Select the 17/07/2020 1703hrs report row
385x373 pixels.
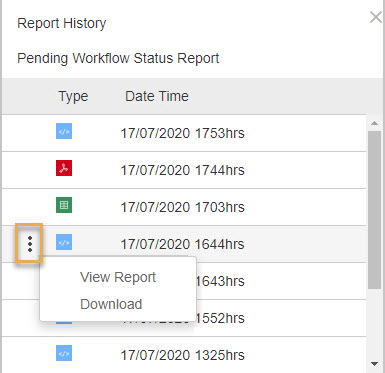(184, 207)
